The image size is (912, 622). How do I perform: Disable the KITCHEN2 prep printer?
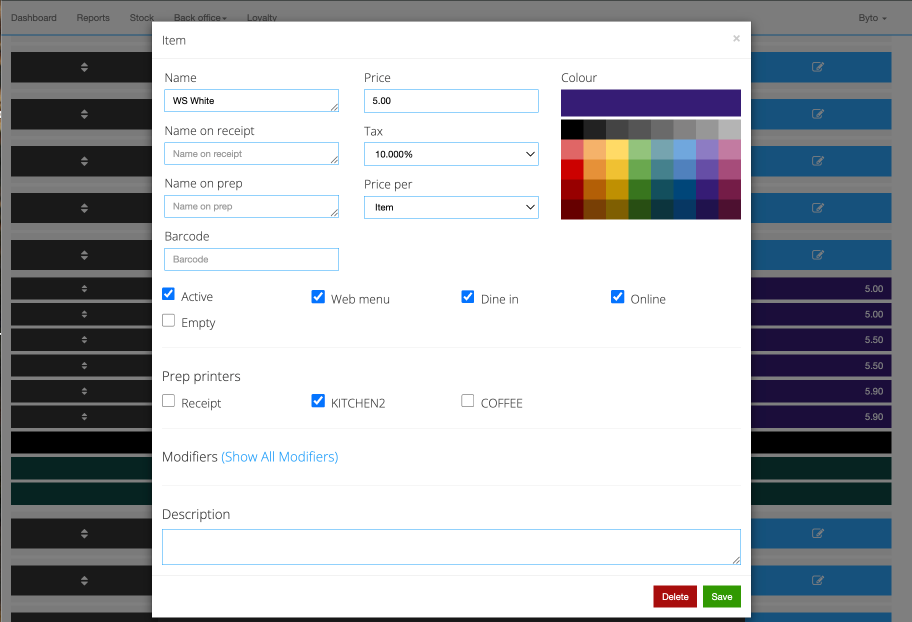(318, 402)
